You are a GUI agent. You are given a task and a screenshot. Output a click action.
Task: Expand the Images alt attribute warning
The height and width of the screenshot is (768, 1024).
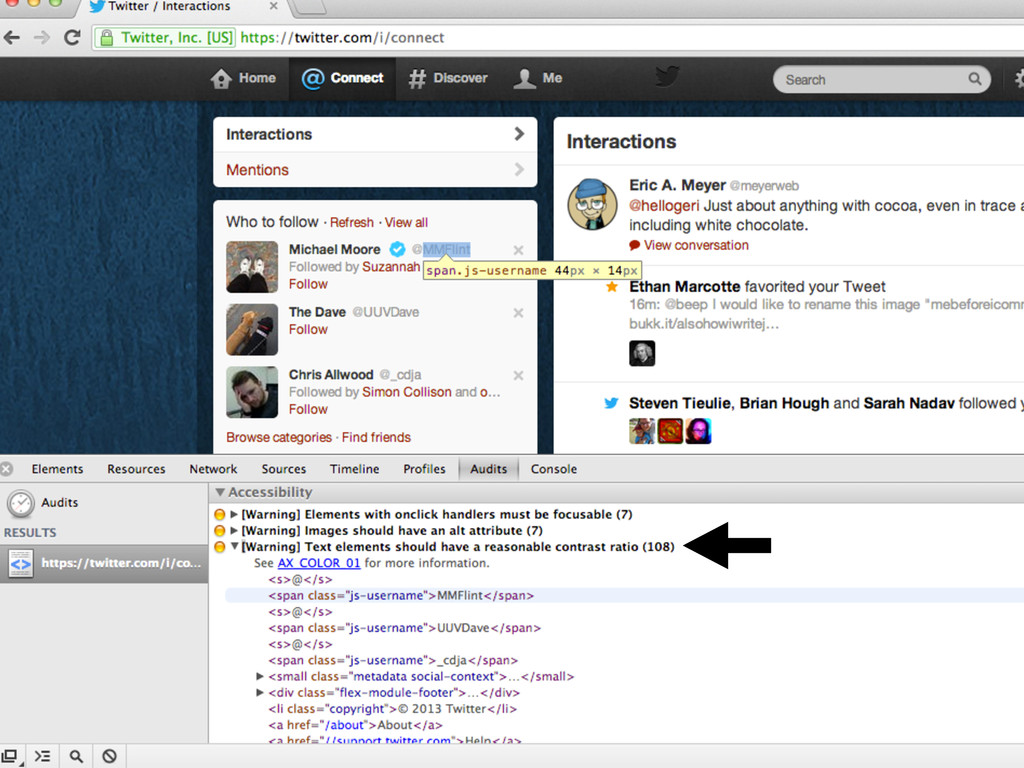(234, 531)
